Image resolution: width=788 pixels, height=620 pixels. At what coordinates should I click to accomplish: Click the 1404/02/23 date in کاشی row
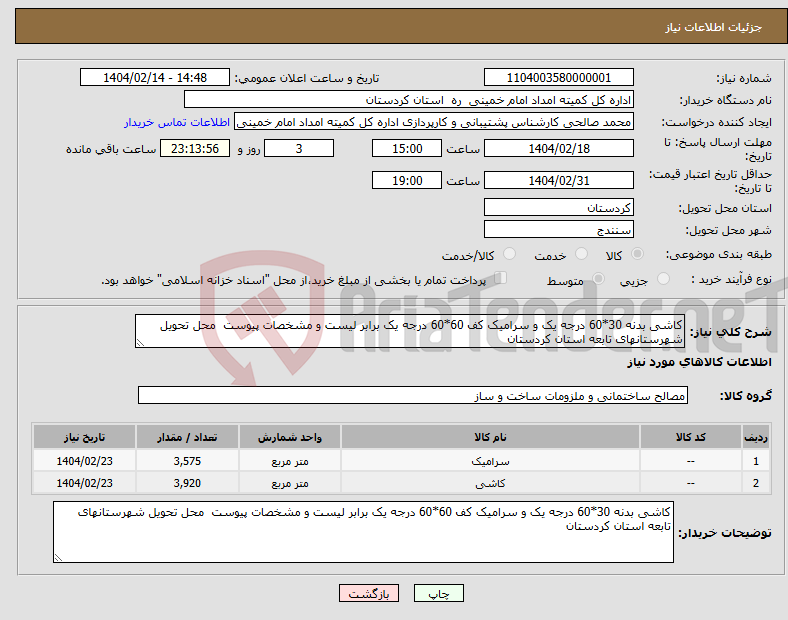(84, 483)
